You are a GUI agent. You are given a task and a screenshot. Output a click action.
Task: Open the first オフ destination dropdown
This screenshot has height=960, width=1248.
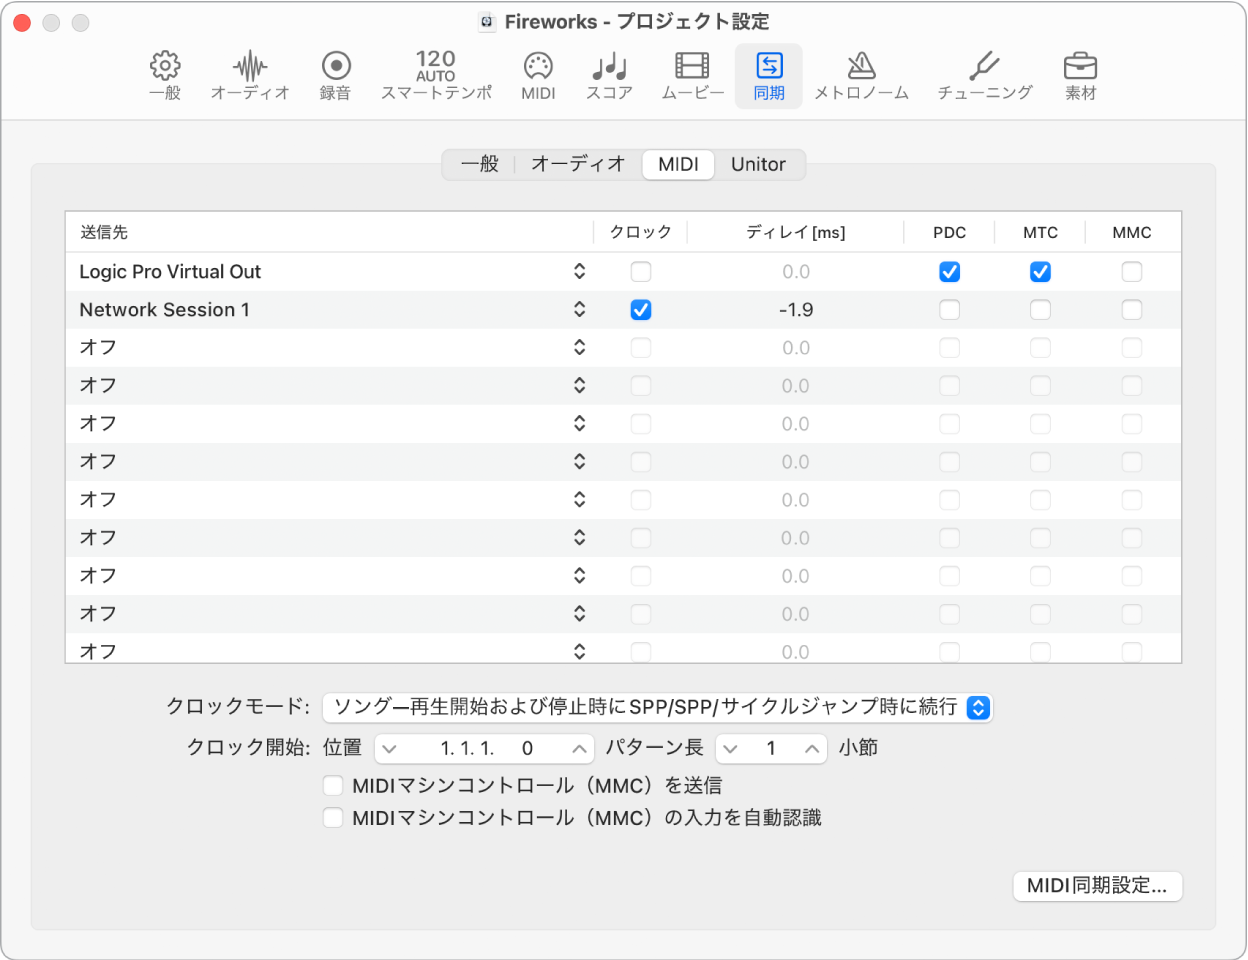click(x=580, y=347)
